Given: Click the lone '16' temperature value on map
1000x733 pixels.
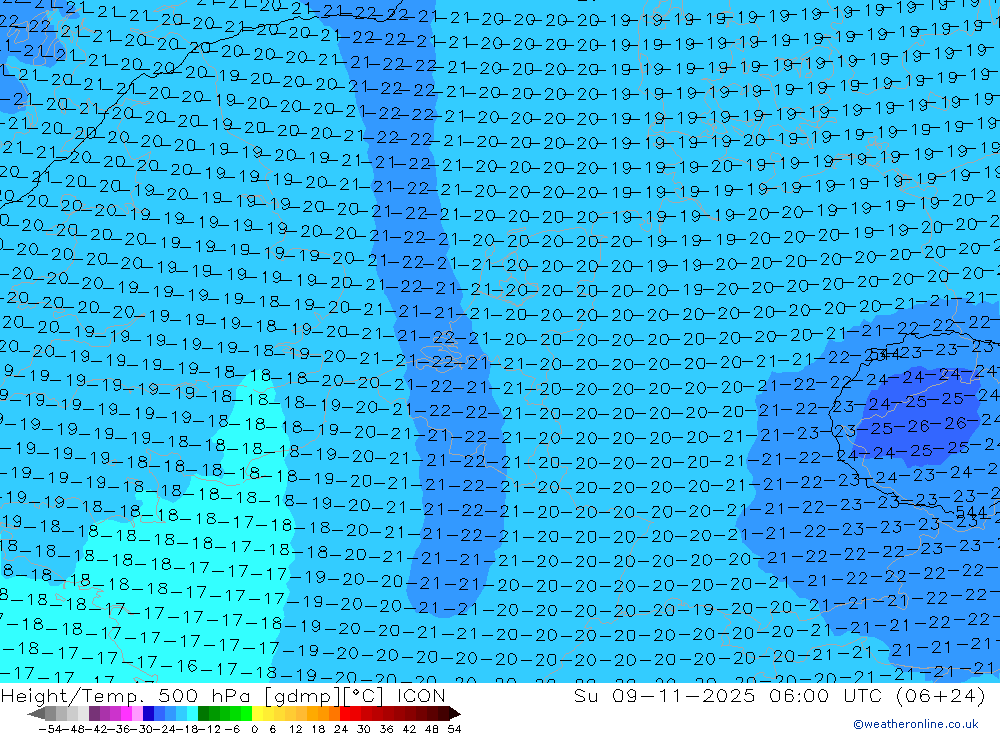Looking at the screenshot, I should pyautogui.click(x=186, y=666).
